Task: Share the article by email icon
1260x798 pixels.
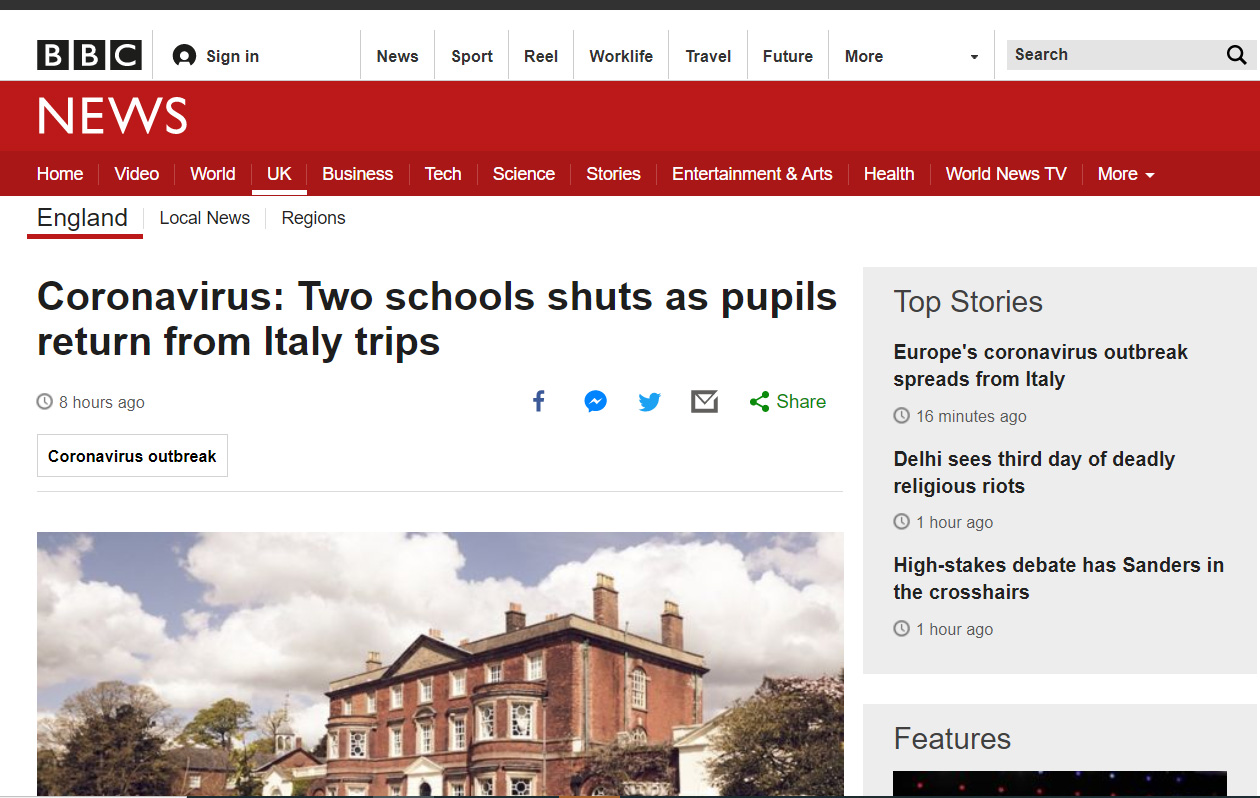Action: (705, 402)
